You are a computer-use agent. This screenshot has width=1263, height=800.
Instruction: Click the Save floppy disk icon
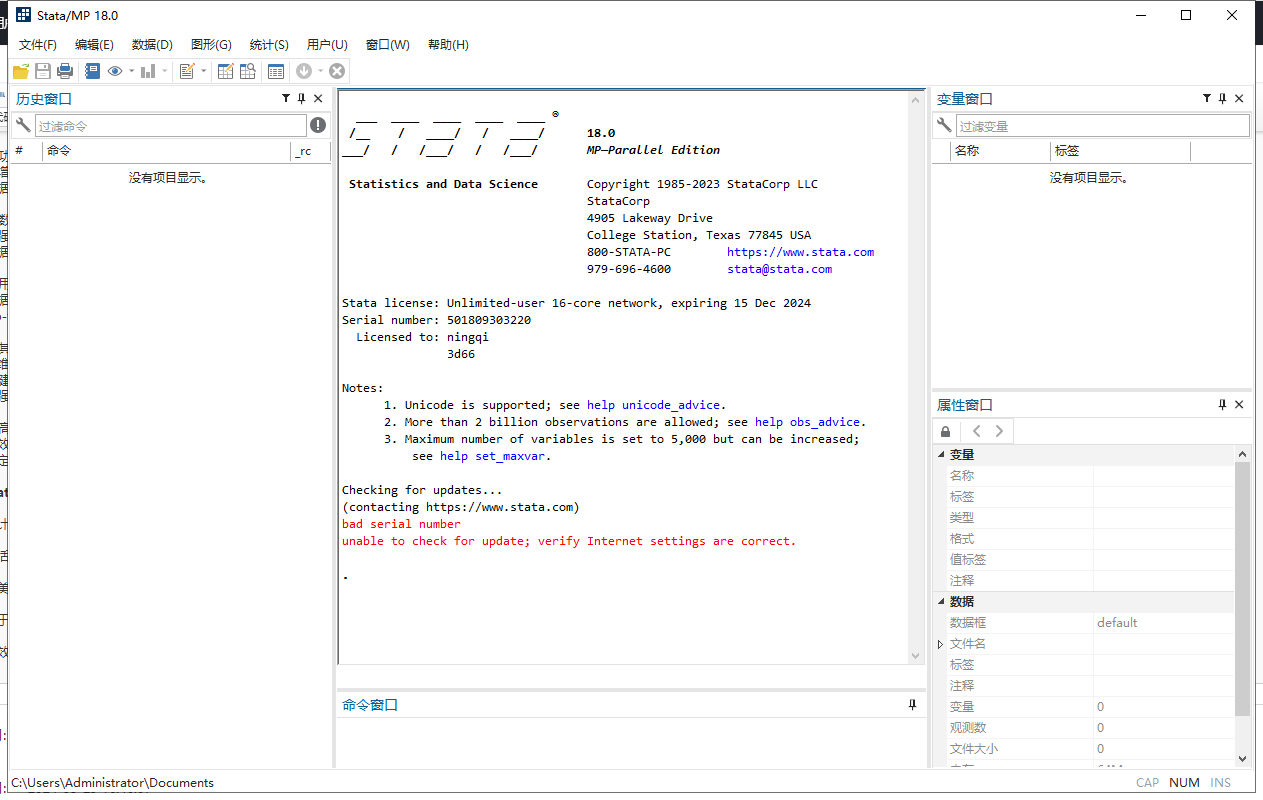pos(43,71)
